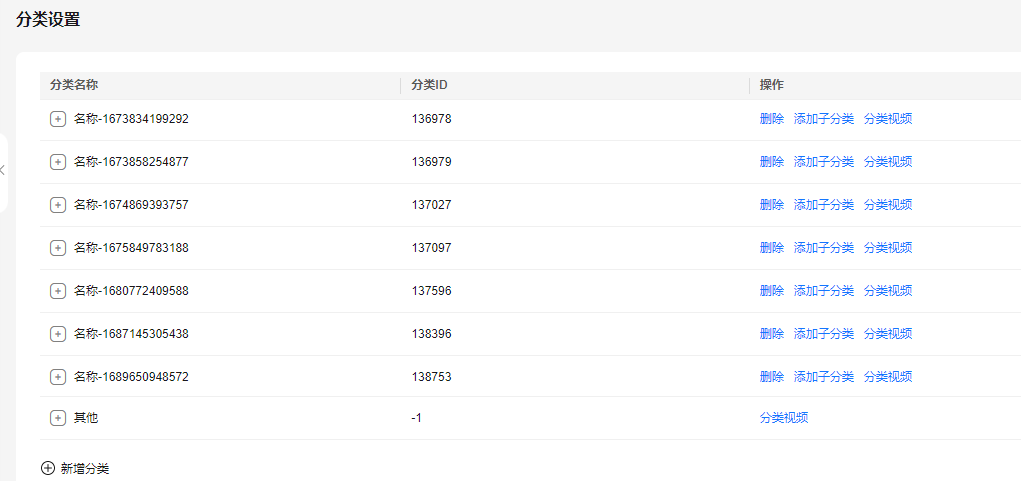Viewport: 1021px width, 481px height.
Task: Delete category with ID 138753
Action: (772, 377)
